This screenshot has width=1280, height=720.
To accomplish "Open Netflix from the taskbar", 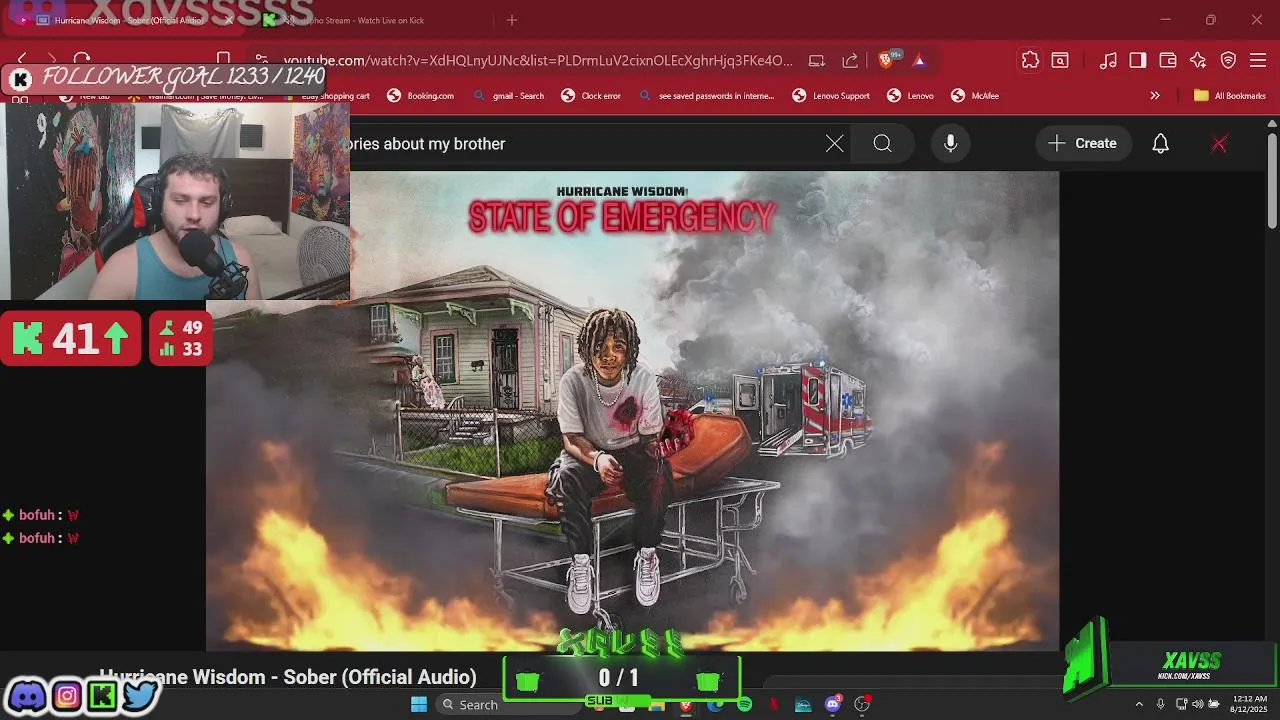I will pos(774,704).
